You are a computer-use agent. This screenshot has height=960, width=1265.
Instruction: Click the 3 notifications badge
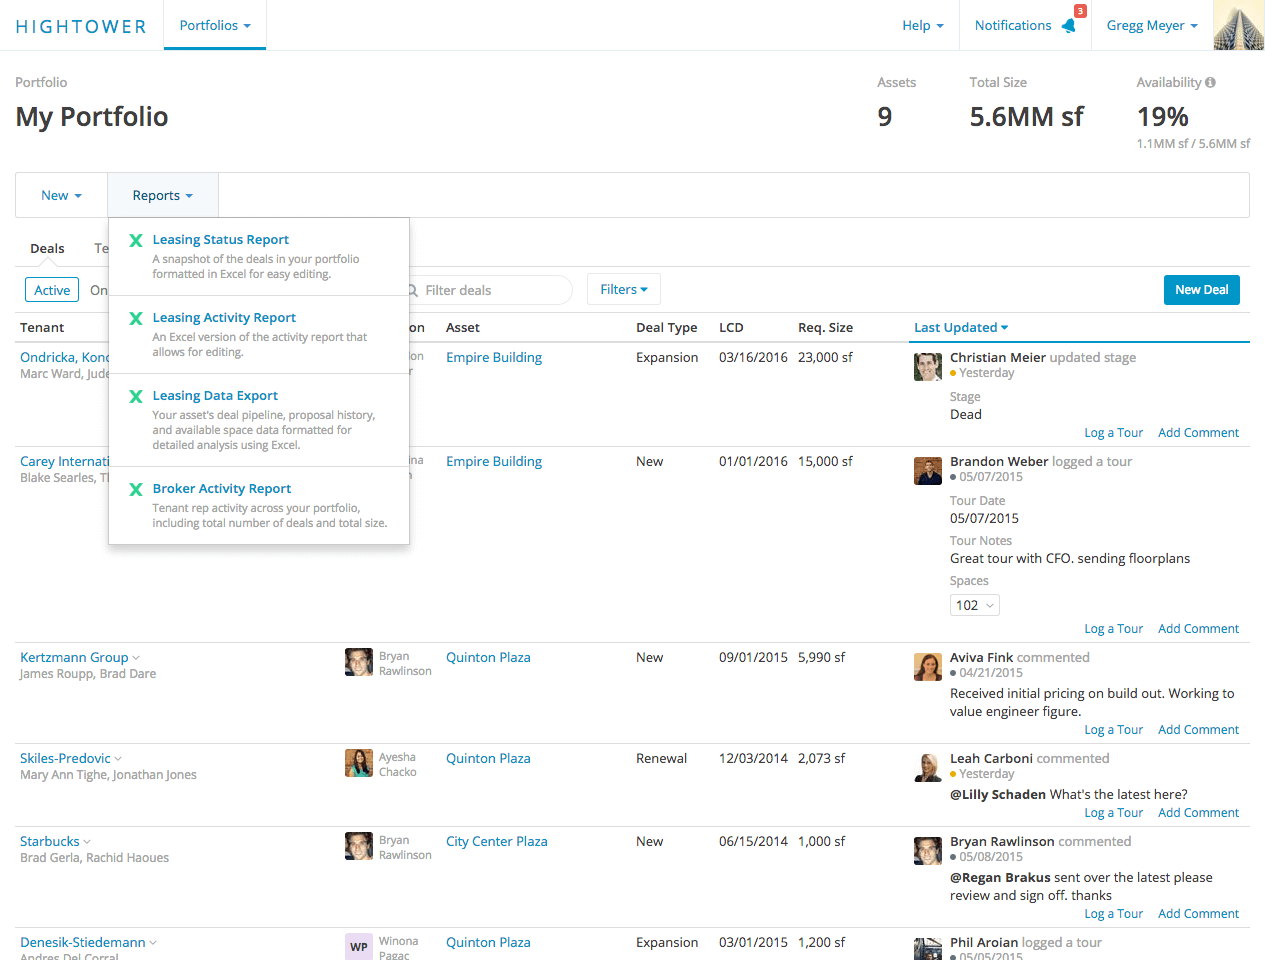tap(1080, 11)
